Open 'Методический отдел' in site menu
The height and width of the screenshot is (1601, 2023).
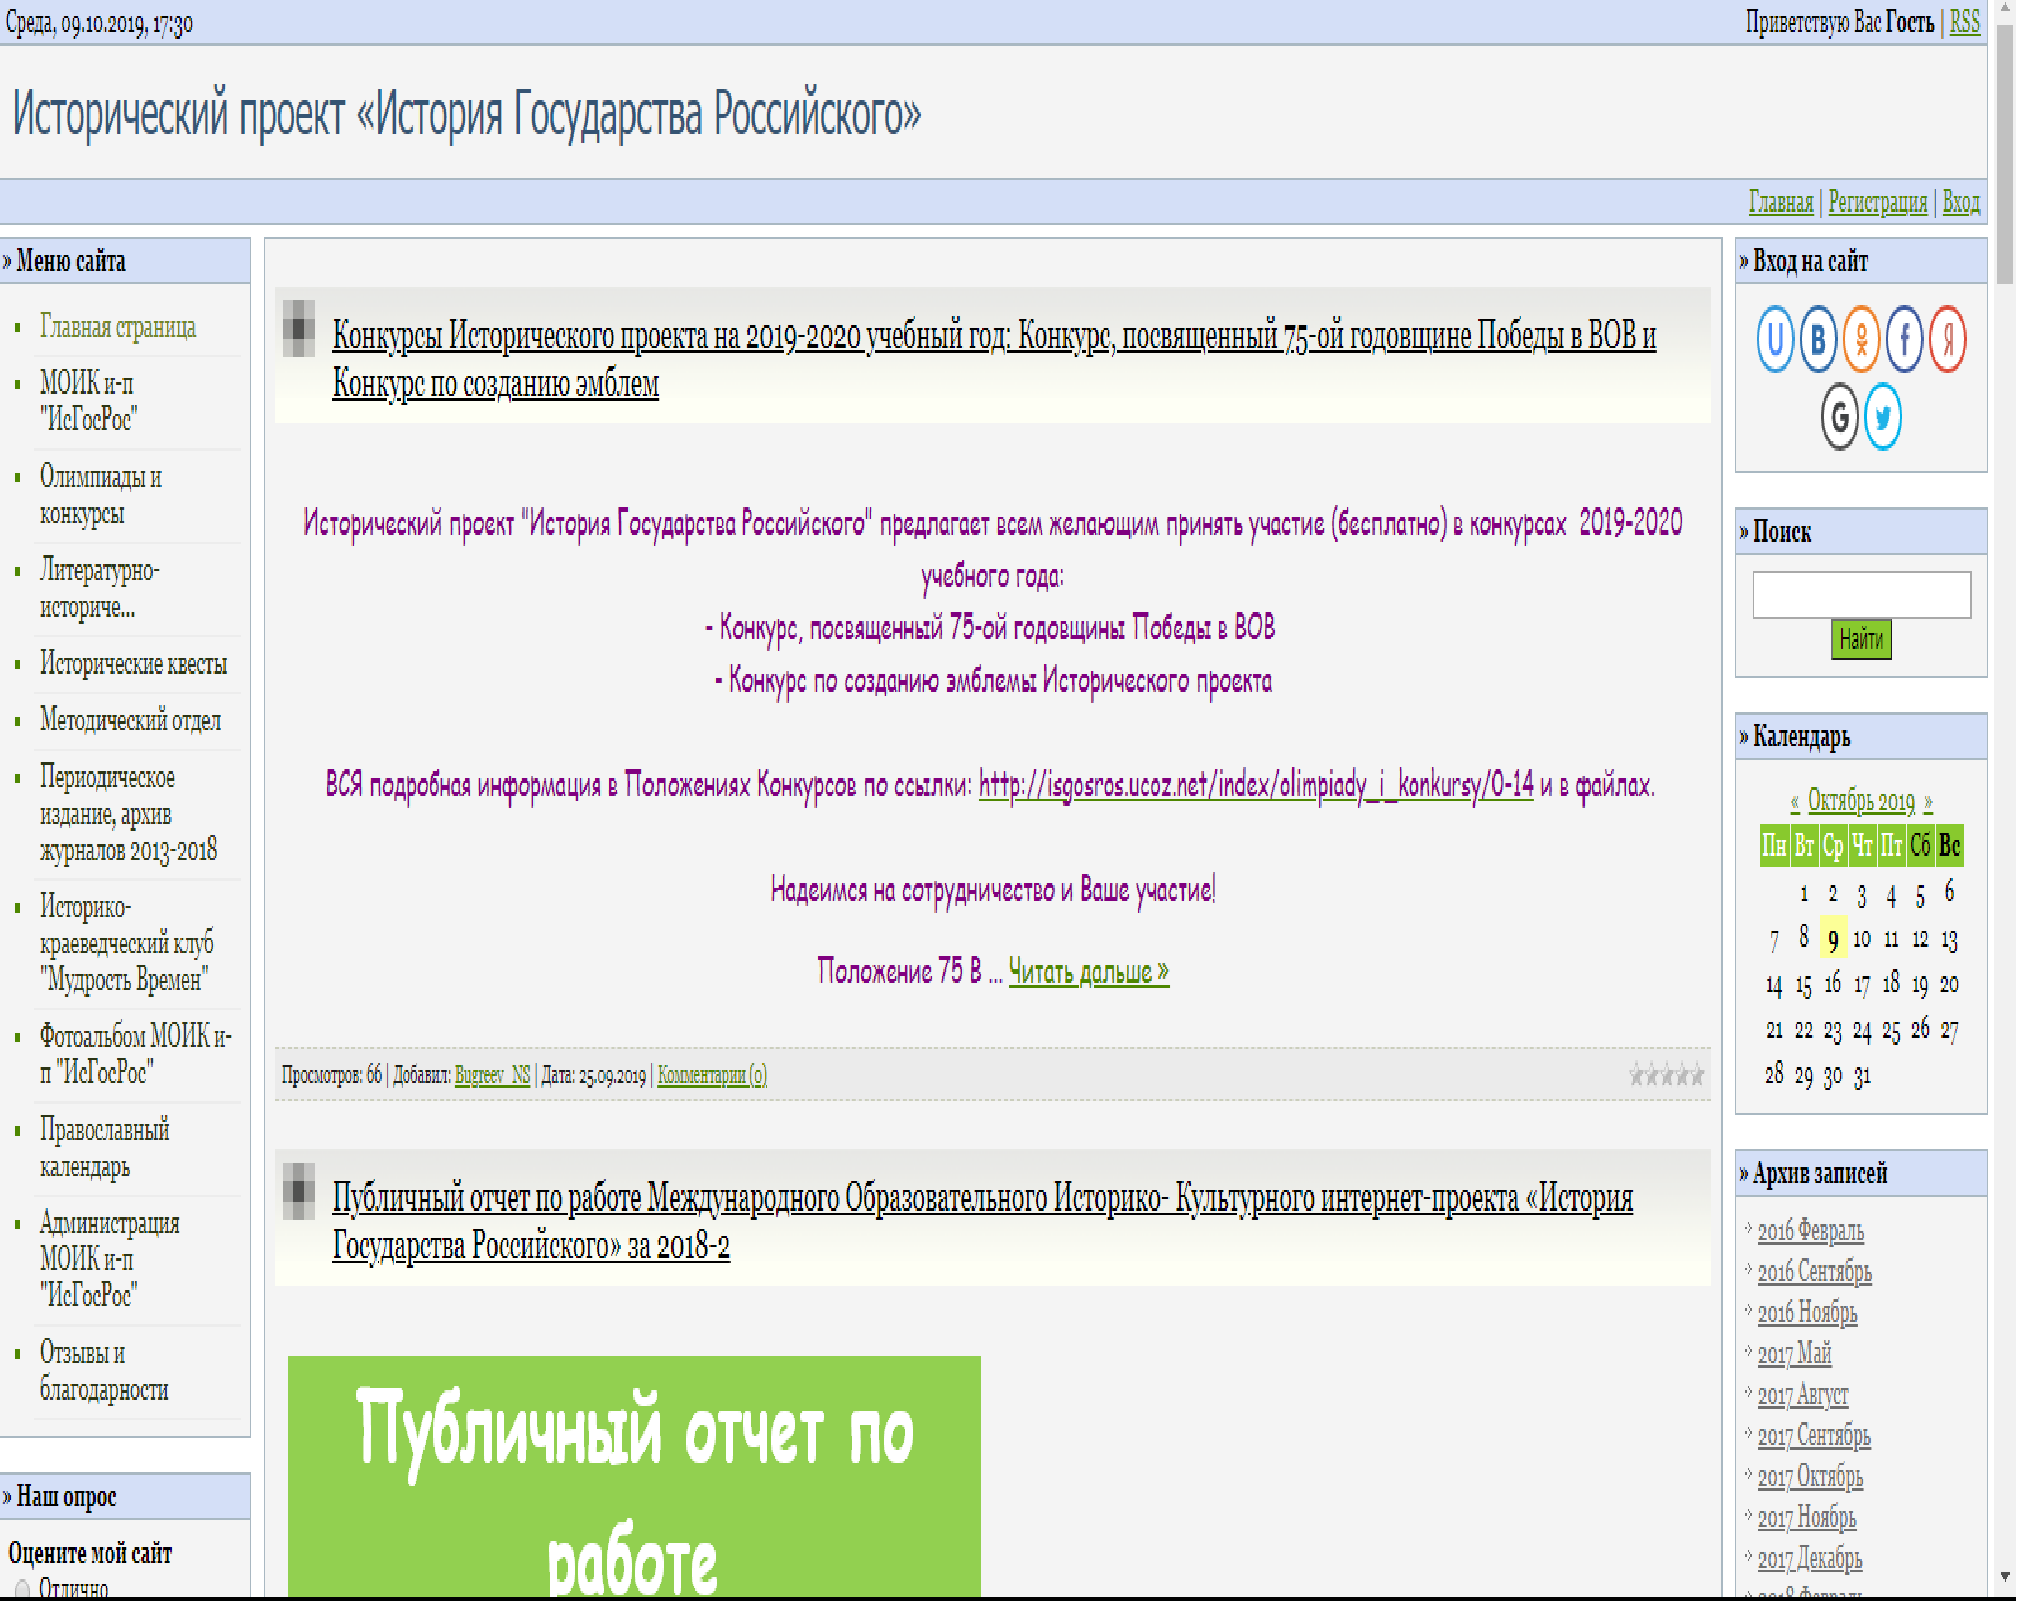point(130,720)
